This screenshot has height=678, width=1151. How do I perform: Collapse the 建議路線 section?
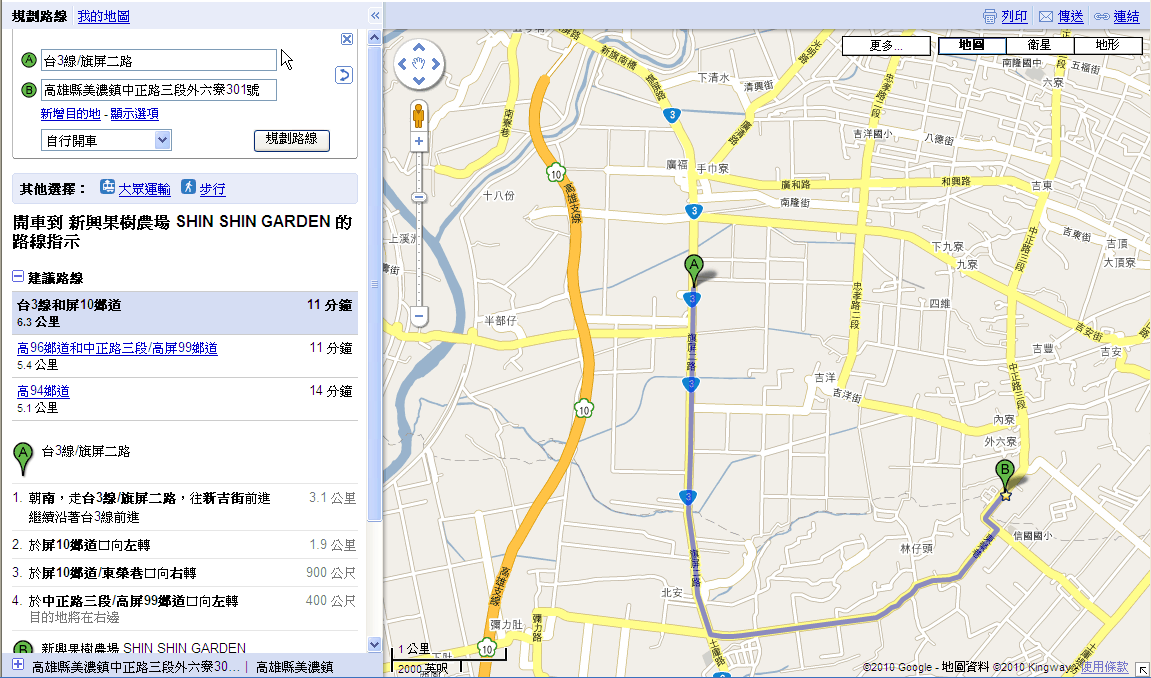(x=18, y=277)
